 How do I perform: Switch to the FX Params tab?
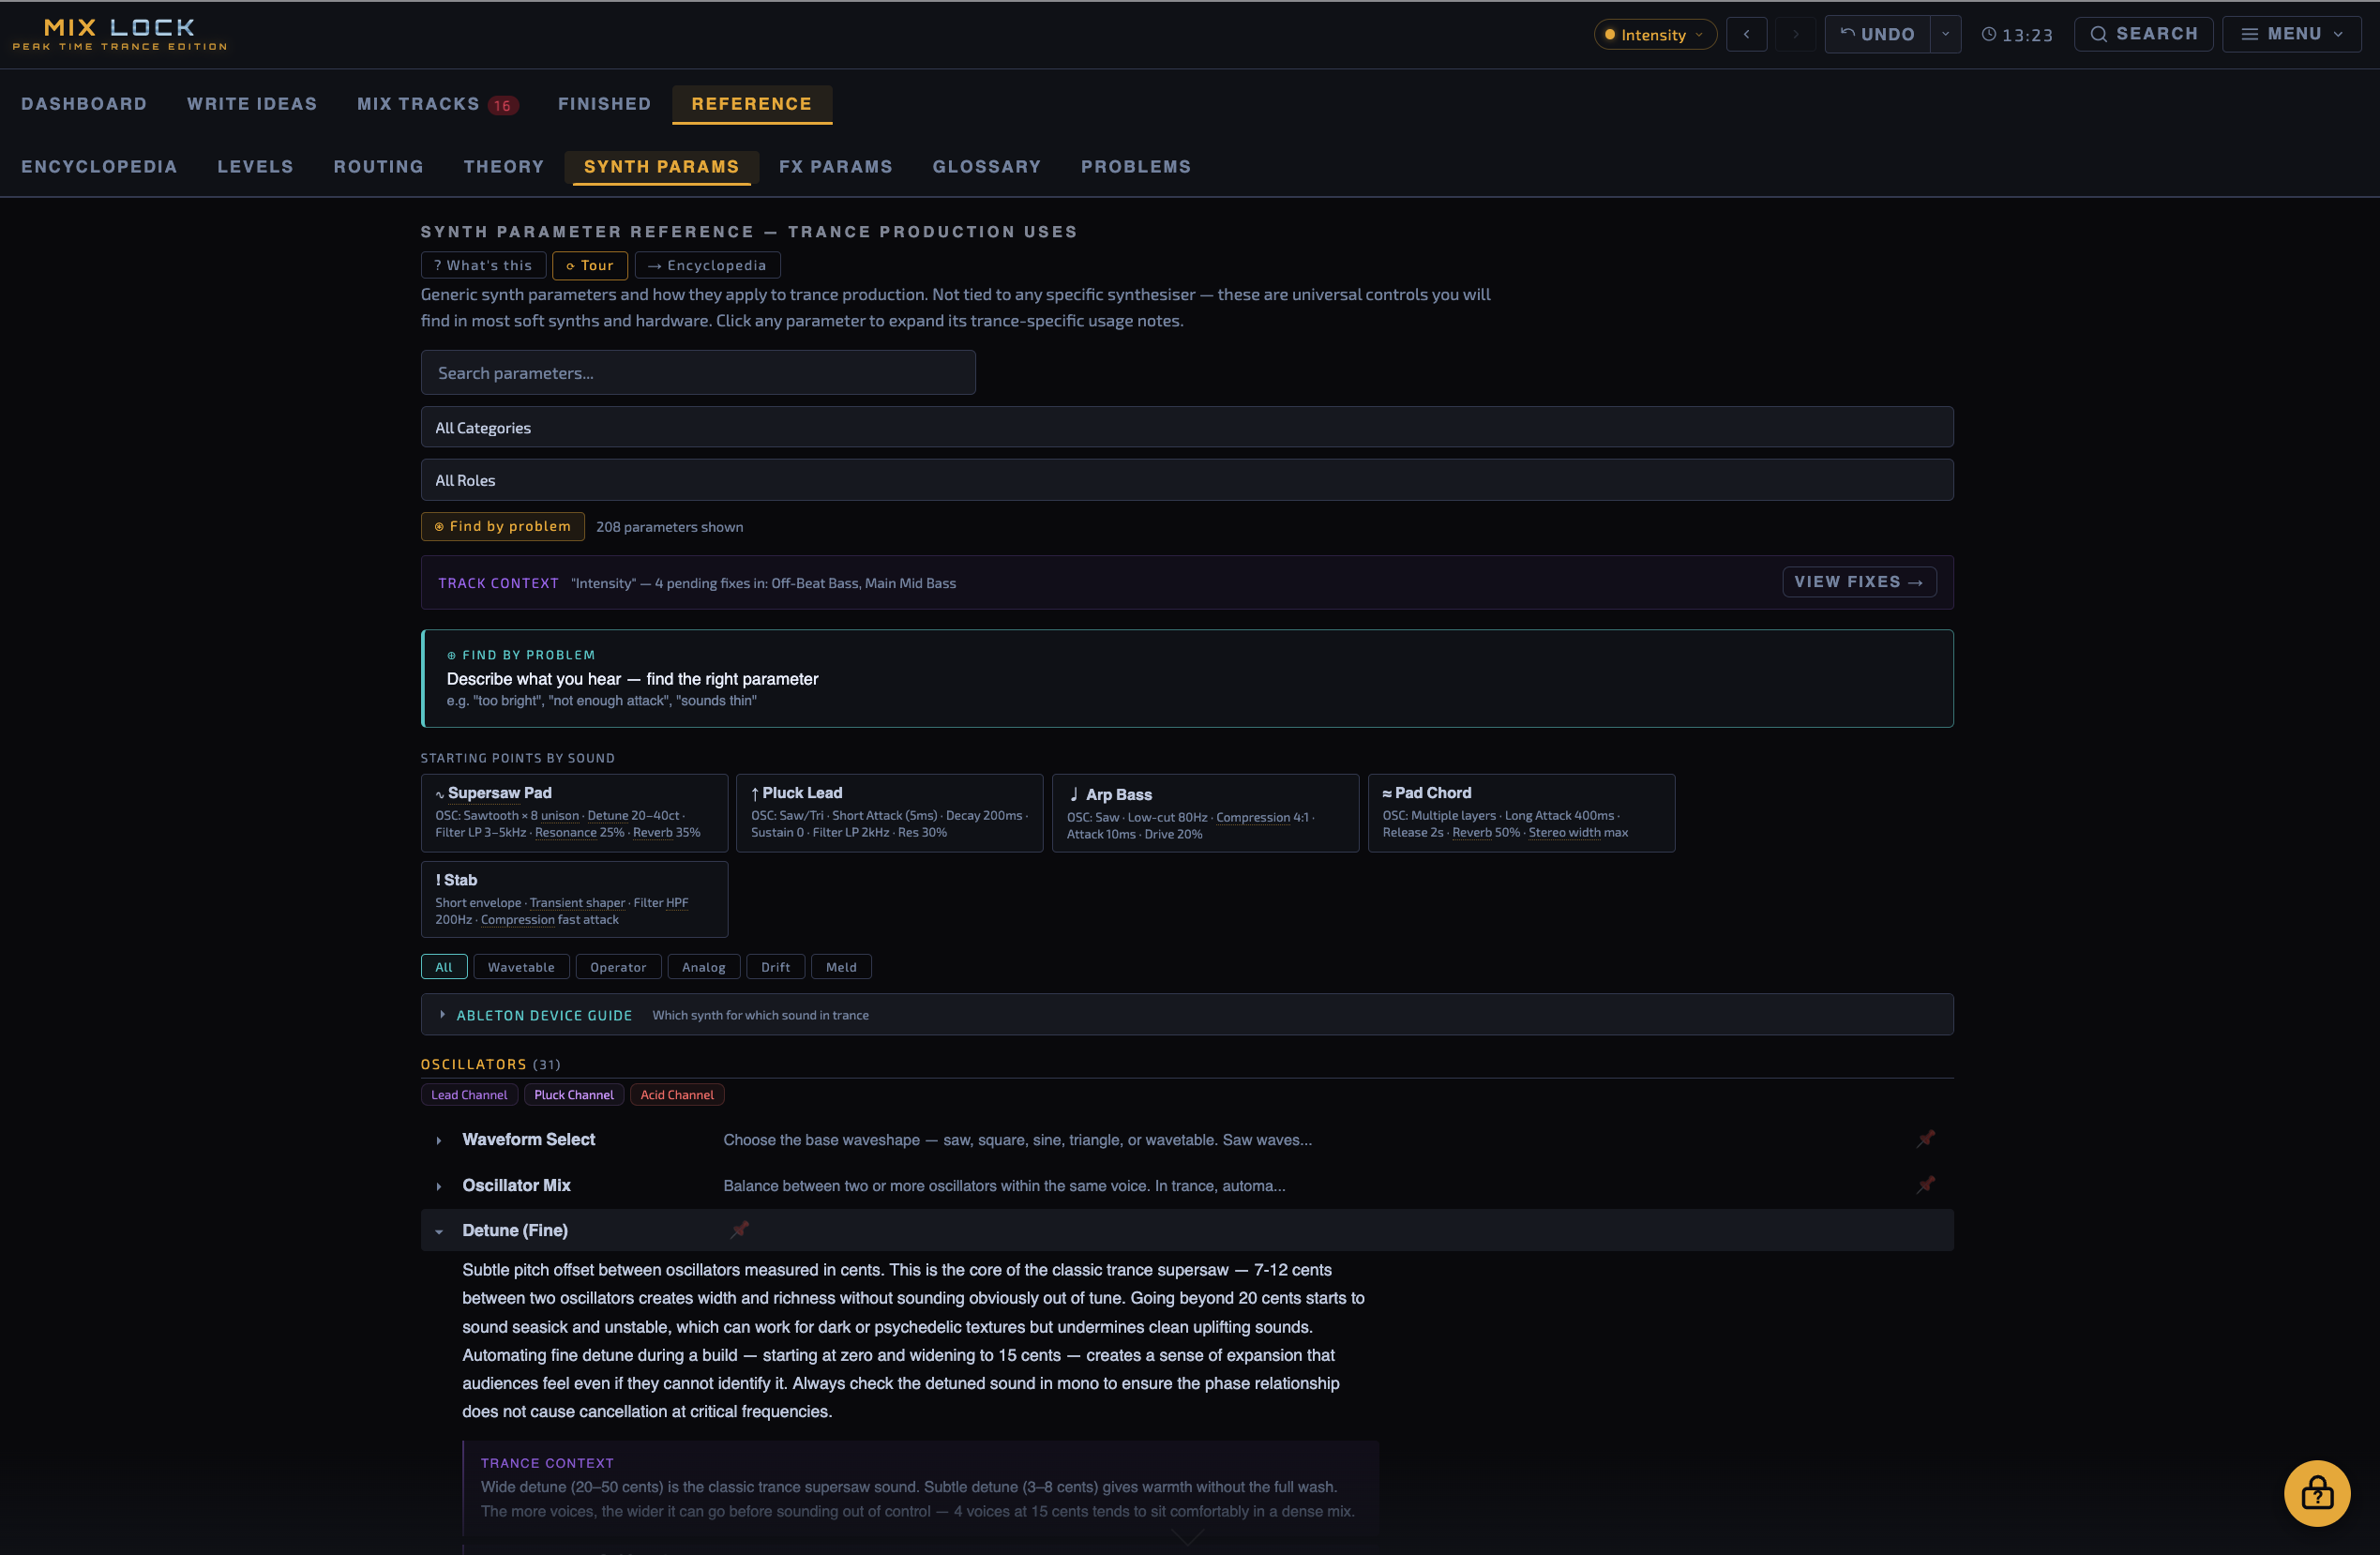point(836,167)
